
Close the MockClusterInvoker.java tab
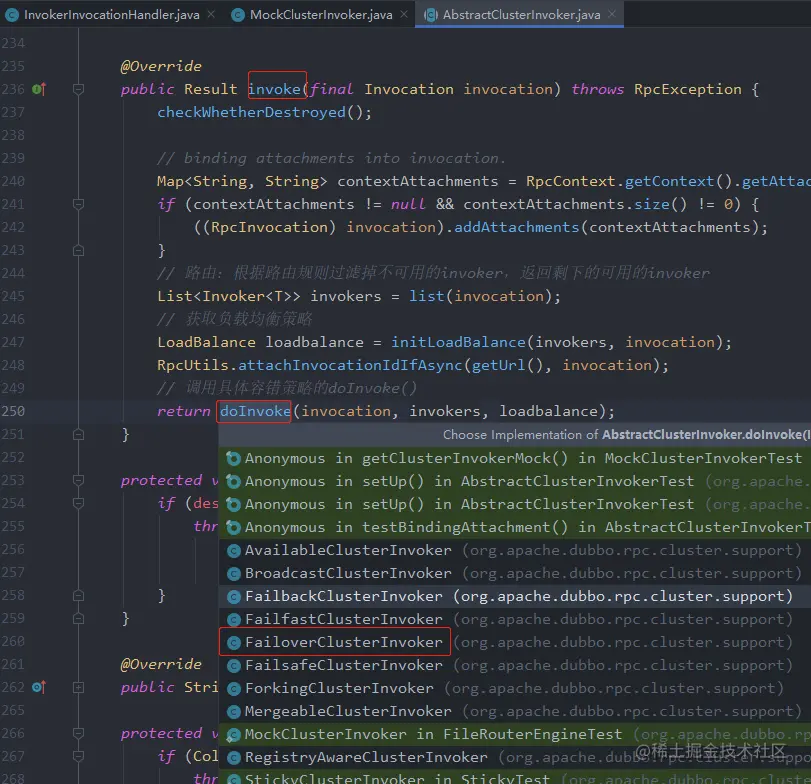click(404, 14)
